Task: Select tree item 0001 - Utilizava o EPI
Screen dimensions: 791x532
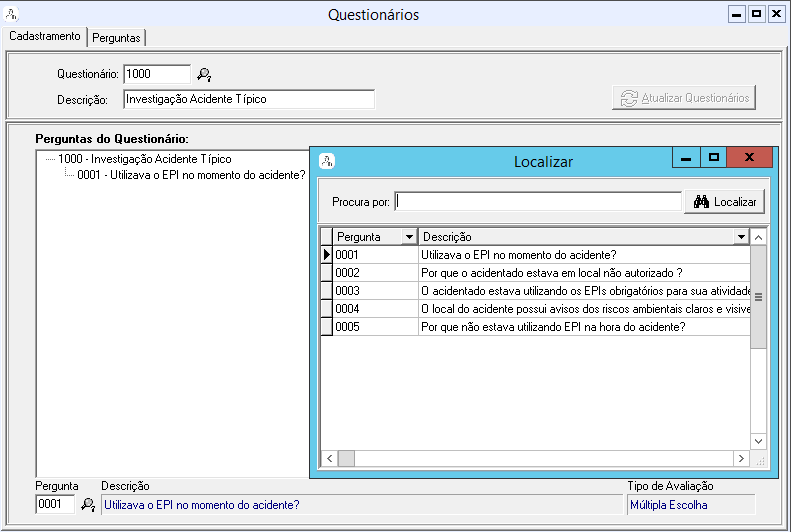Action: (x=191, y=175)
